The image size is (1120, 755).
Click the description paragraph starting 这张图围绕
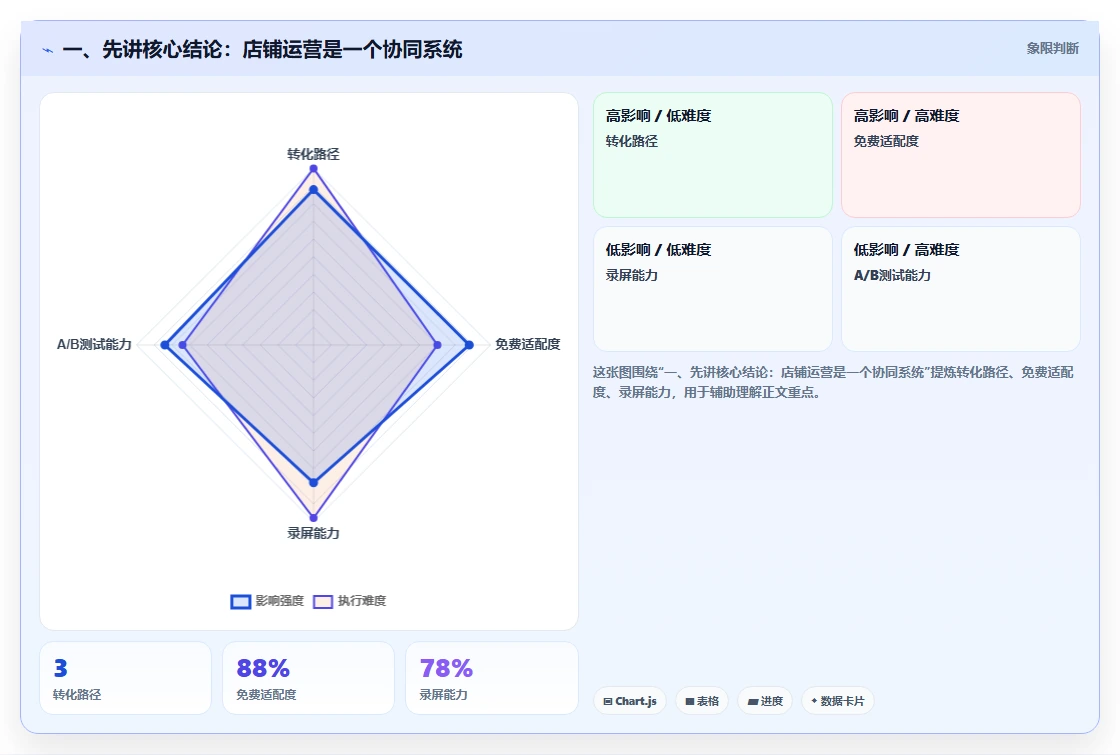point(833,382)
